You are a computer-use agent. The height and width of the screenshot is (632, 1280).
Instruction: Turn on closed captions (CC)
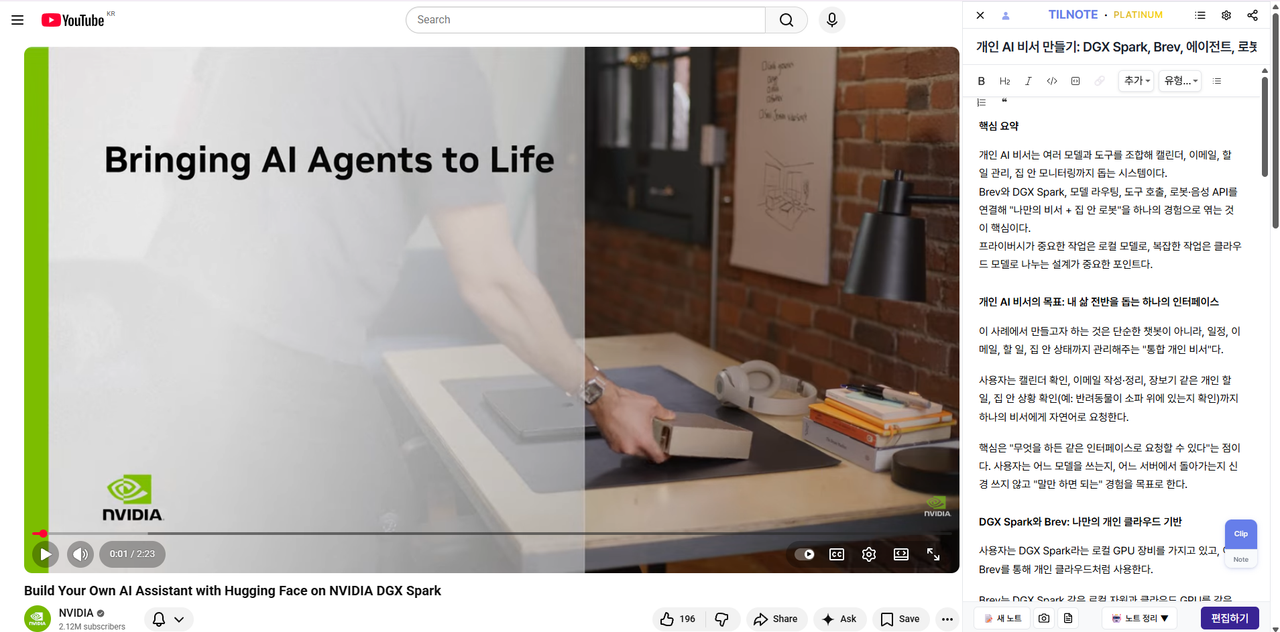[836, 554]
